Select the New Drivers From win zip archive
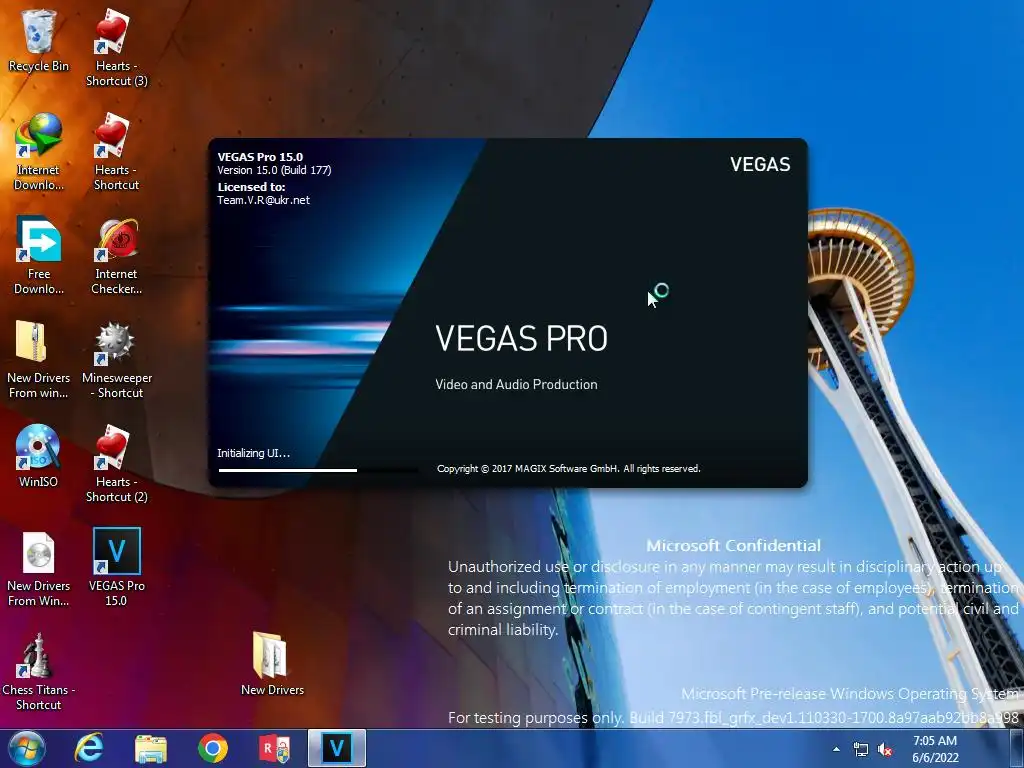 [39, 359]
